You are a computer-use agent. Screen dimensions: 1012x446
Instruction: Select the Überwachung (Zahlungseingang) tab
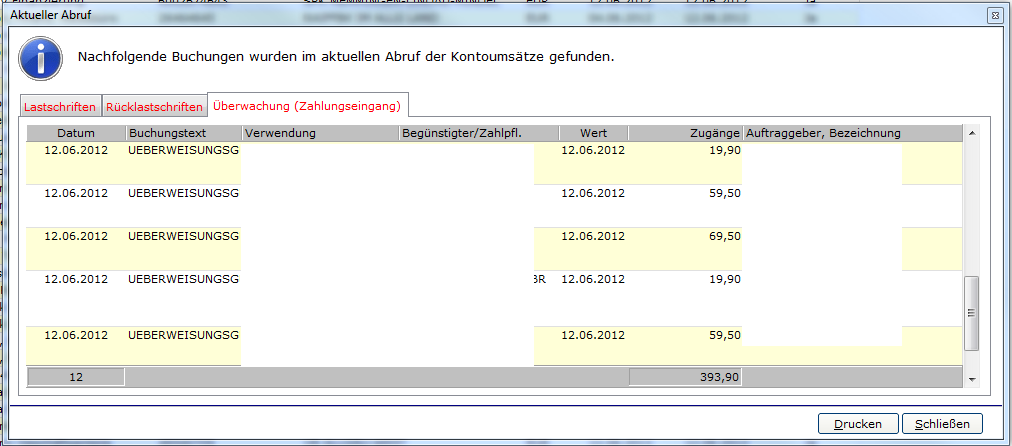pos(307,105)
